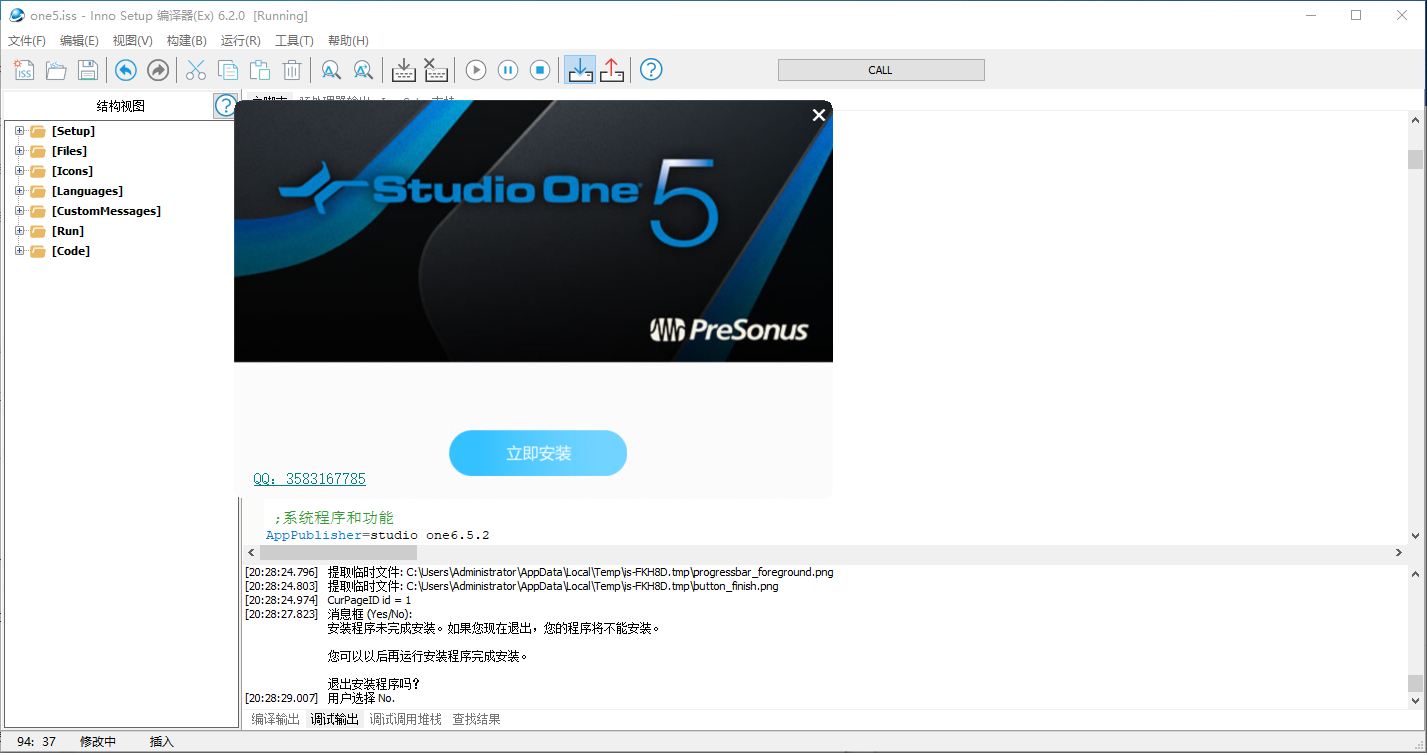The height and width of the screenshot is (753, 1427).
Task: Open the 工具(T) menu
Action: [294, 39]
